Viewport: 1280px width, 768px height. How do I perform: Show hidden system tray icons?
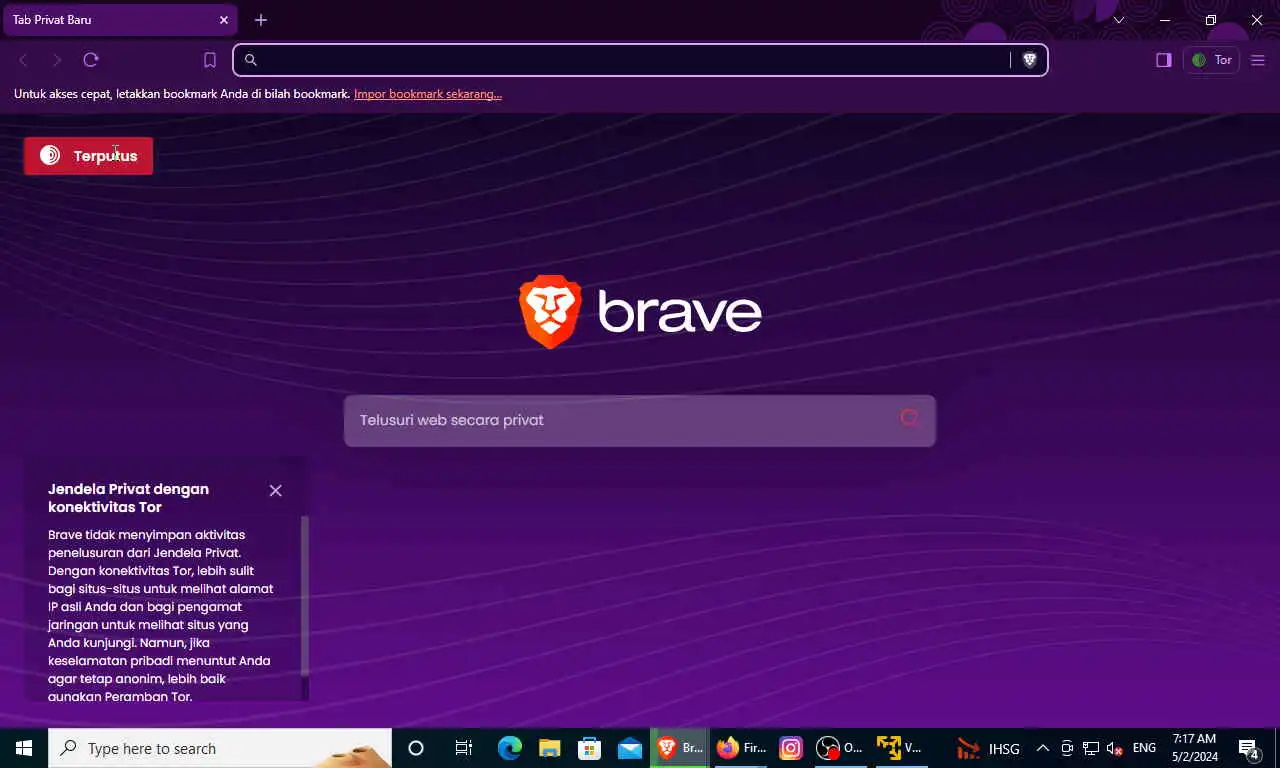tap(1042, 748)
